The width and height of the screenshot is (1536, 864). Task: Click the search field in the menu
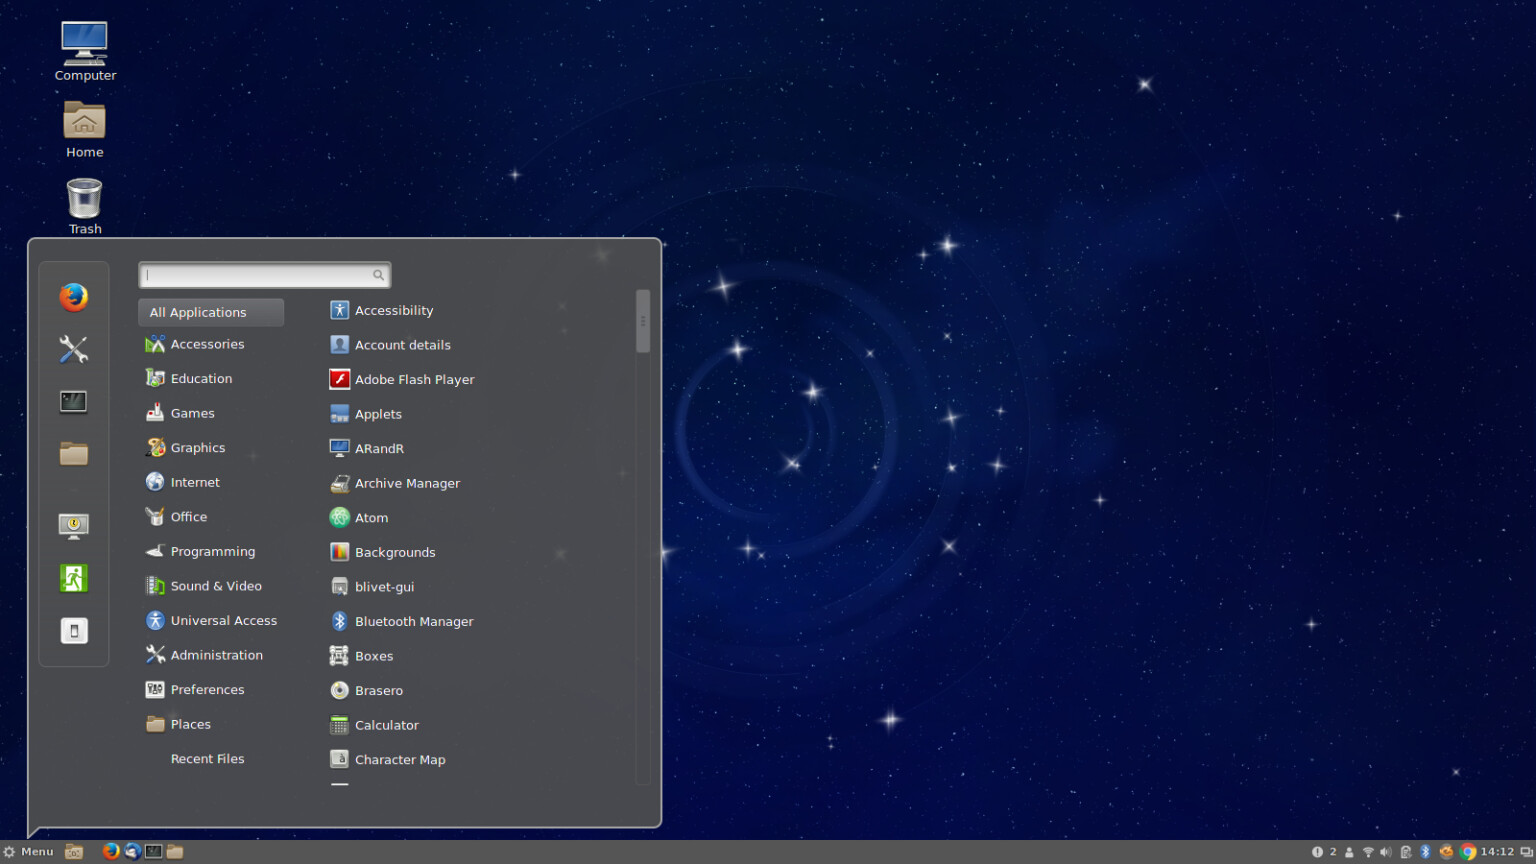(x=264, y=274)
